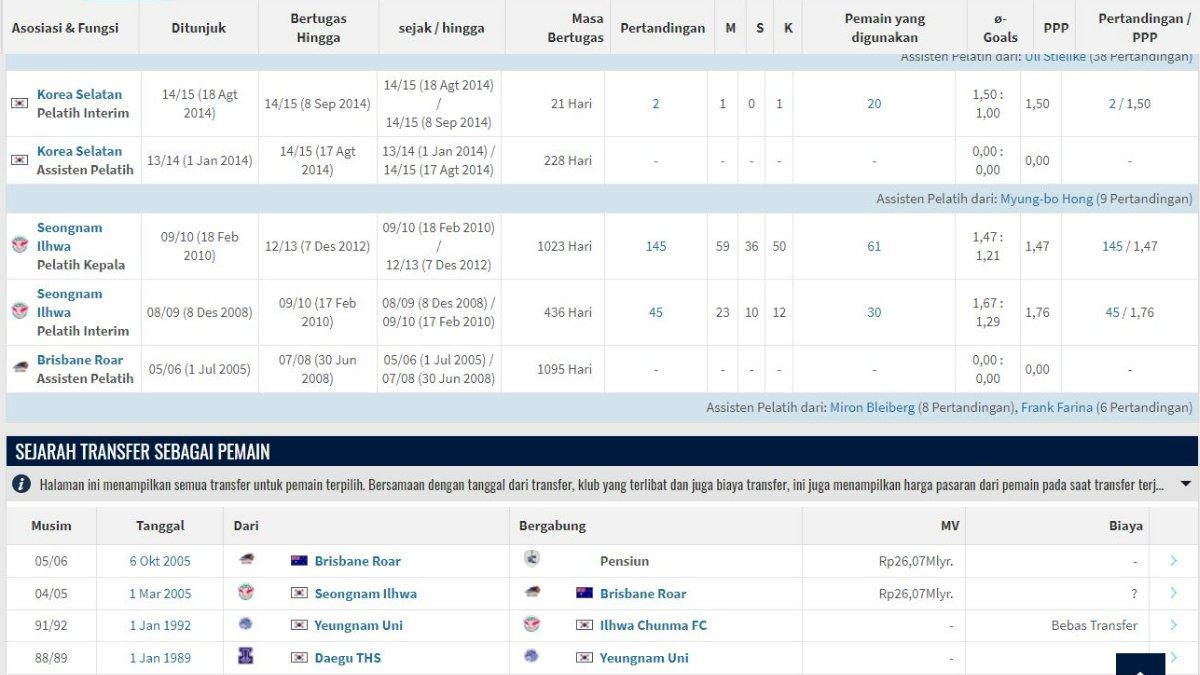1200x675 pixels.
Task: View the 20 players used by Korea Selatan
Action: [x=874, y=104]
